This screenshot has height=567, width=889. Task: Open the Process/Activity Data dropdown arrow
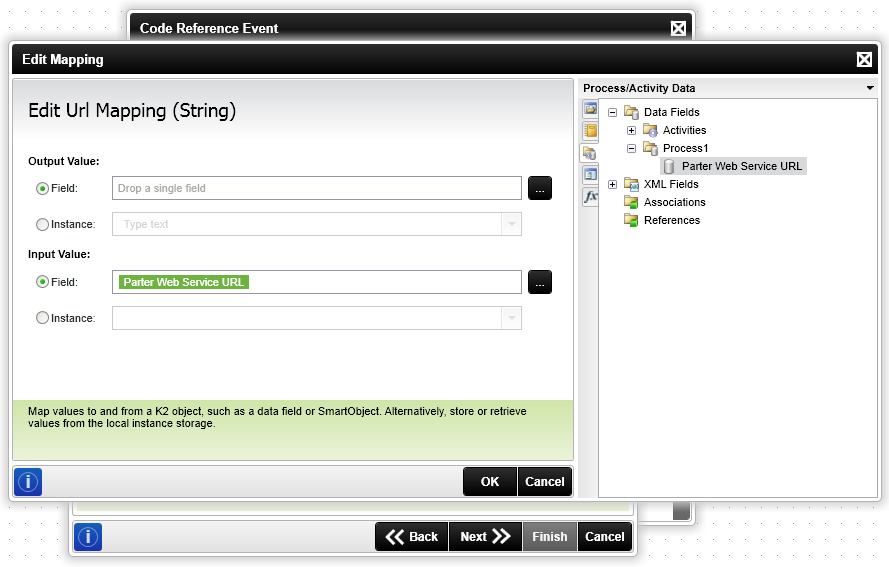[x=870, y=88]
